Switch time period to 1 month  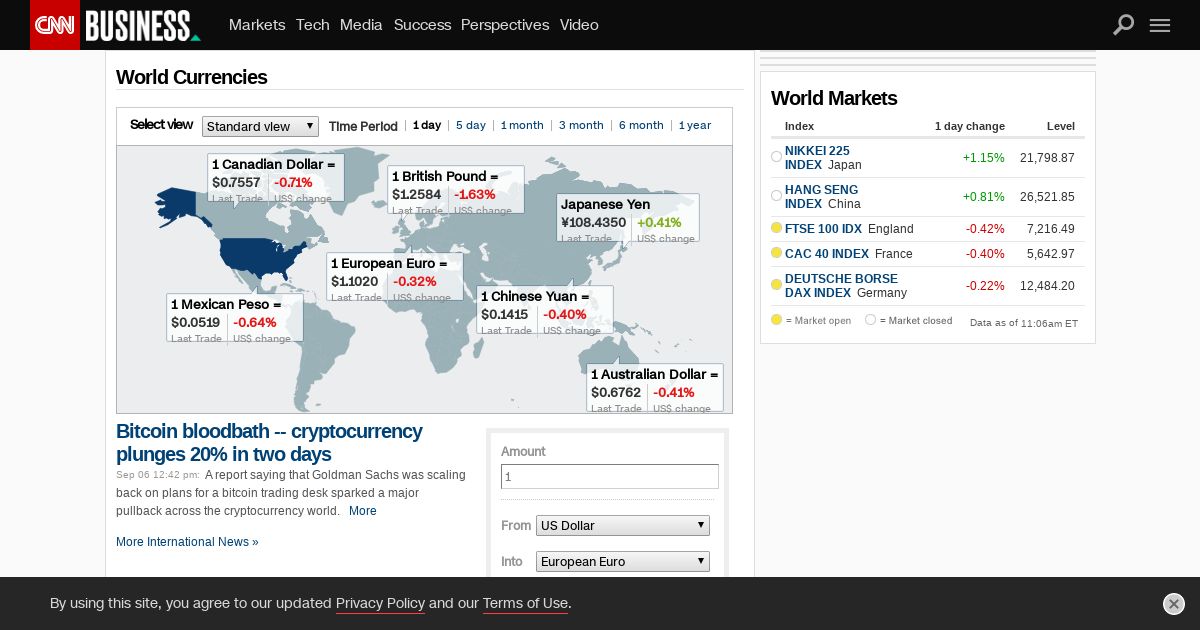(x=522, y=125)
